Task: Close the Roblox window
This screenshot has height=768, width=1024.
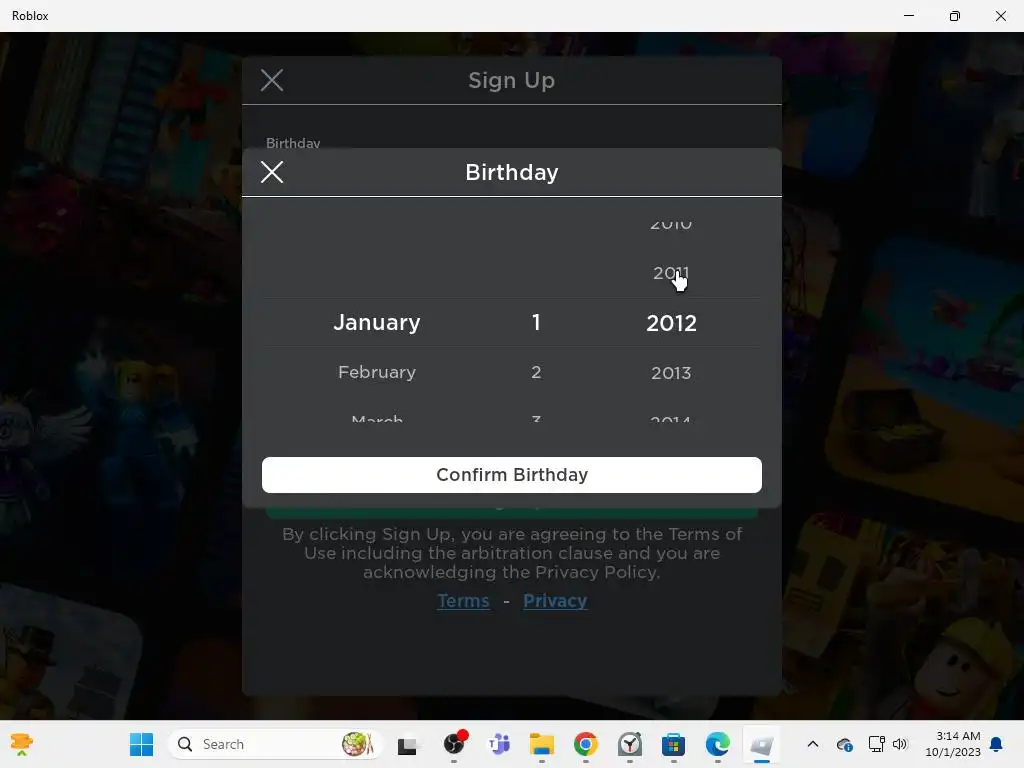Action: tap(1000, 16)
